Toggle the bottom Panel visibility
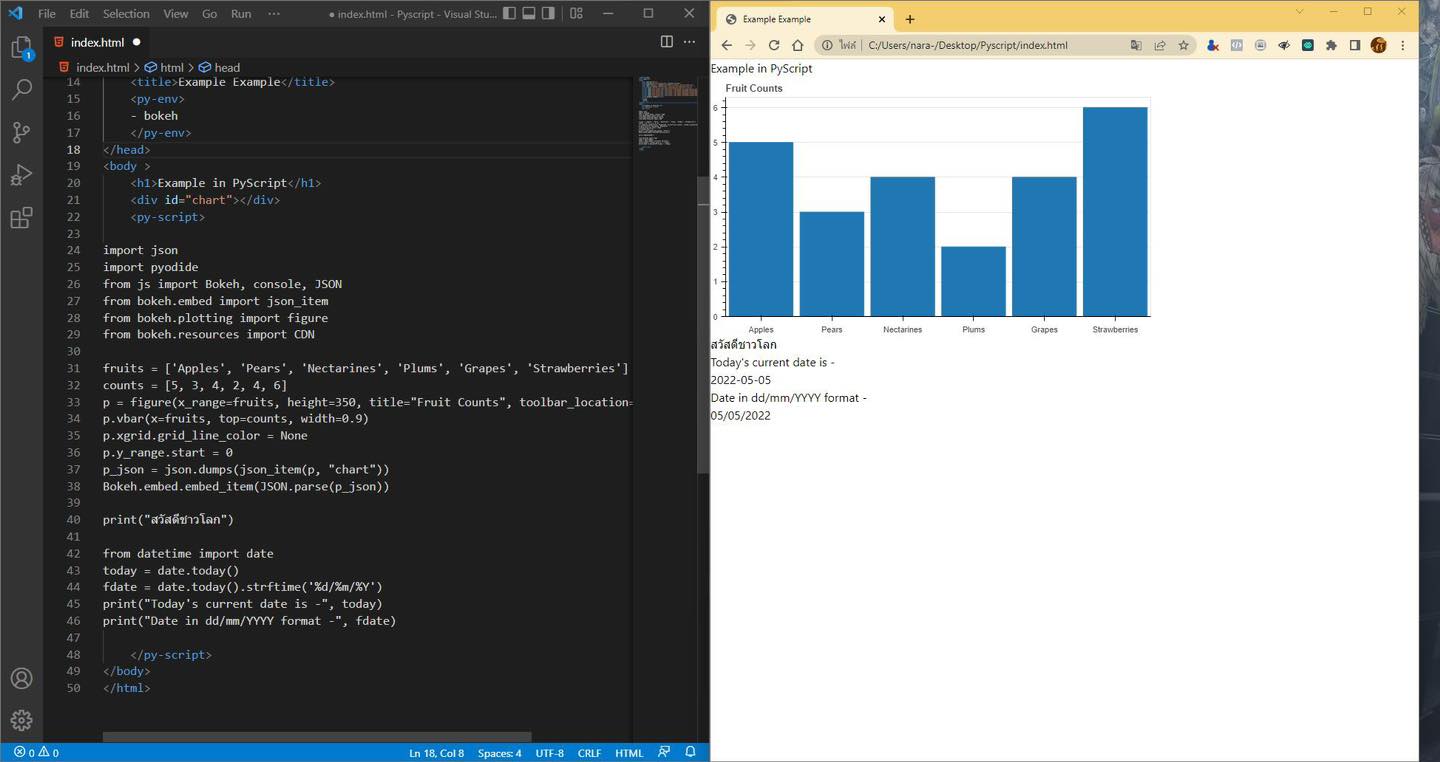The width and height of the screenshot is (1440, 762). [531, 13]
